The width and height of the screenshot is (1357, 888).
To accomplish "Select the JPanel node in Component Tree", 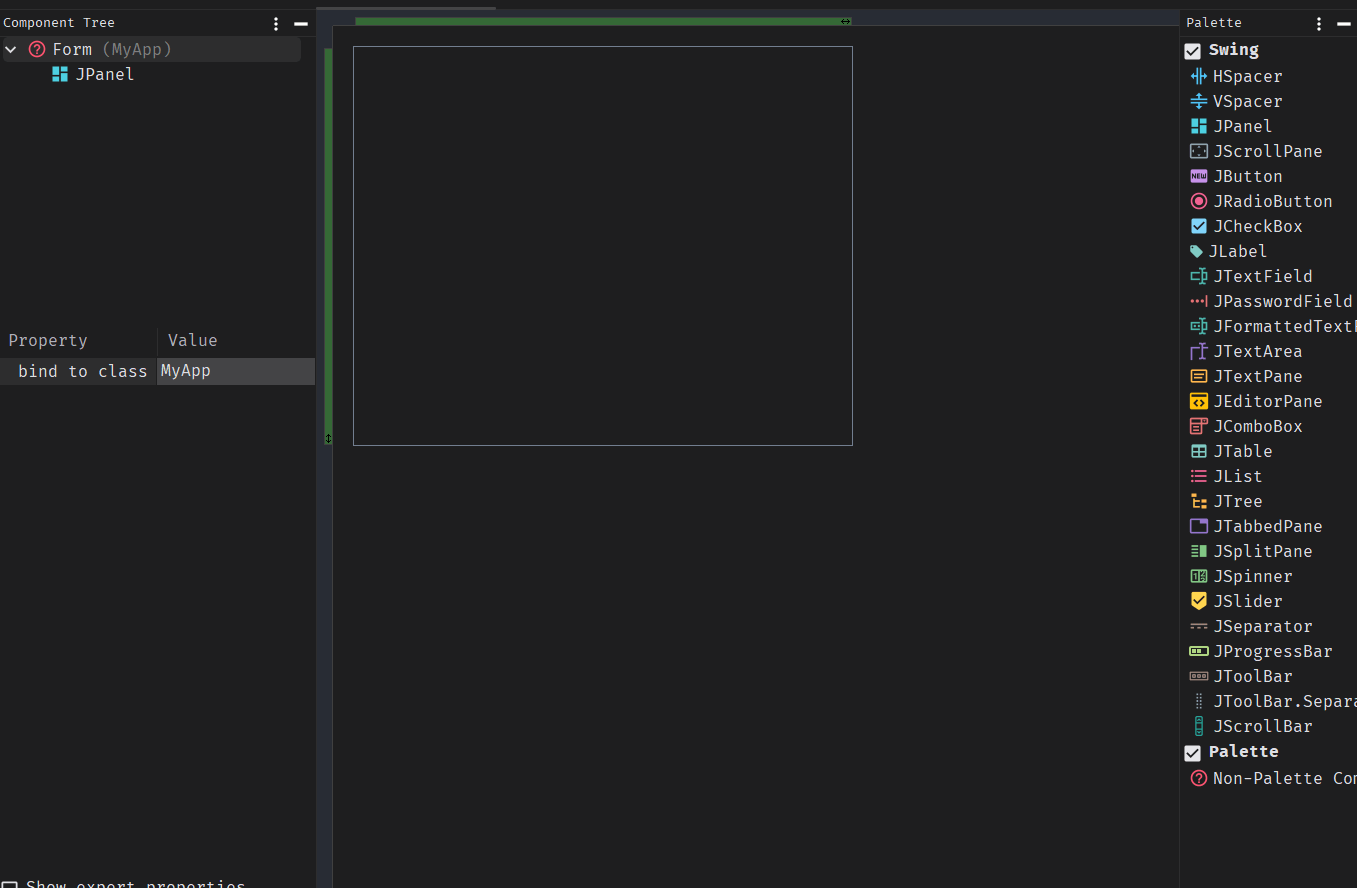I will click(x=104, y=74).
